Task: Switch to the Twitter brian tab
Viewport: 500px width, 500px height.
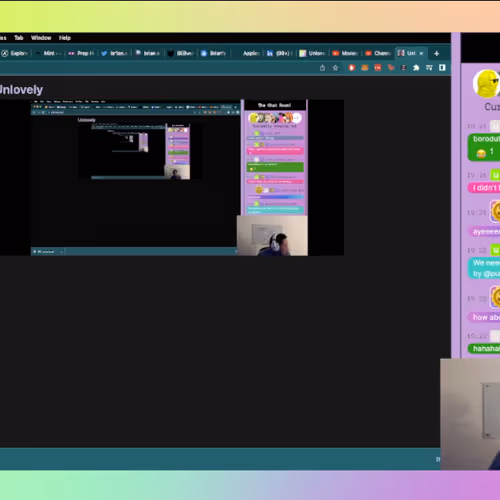Action: [115, 53]
